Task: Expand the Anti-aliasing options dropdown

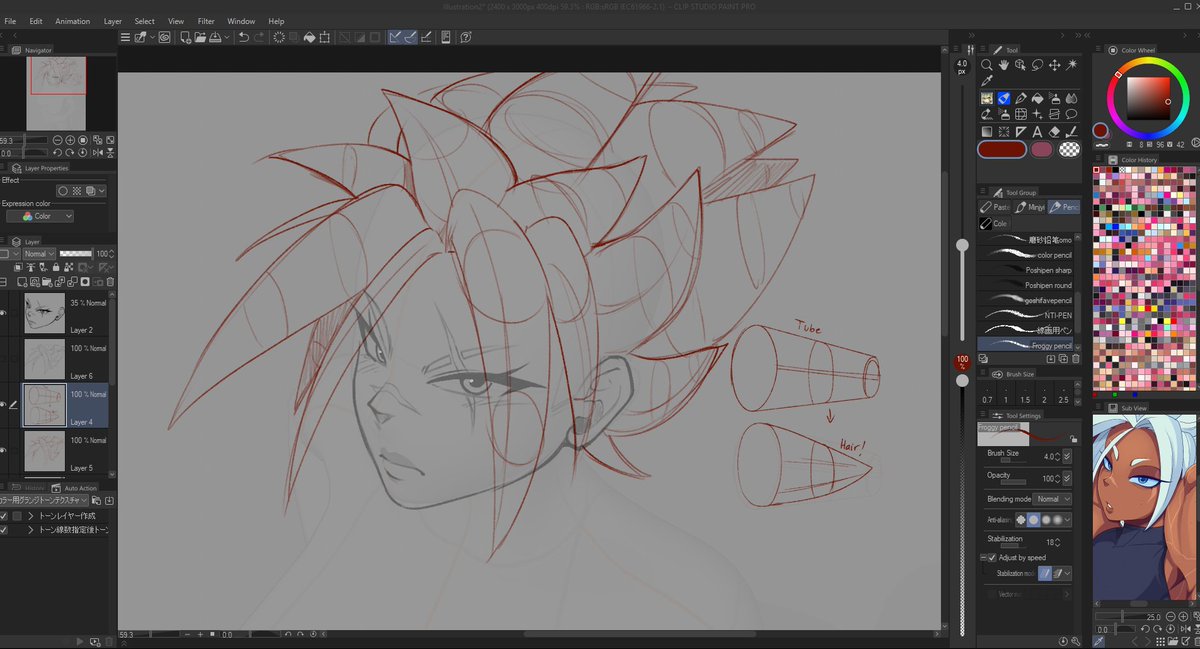Action: [1066, 519]
